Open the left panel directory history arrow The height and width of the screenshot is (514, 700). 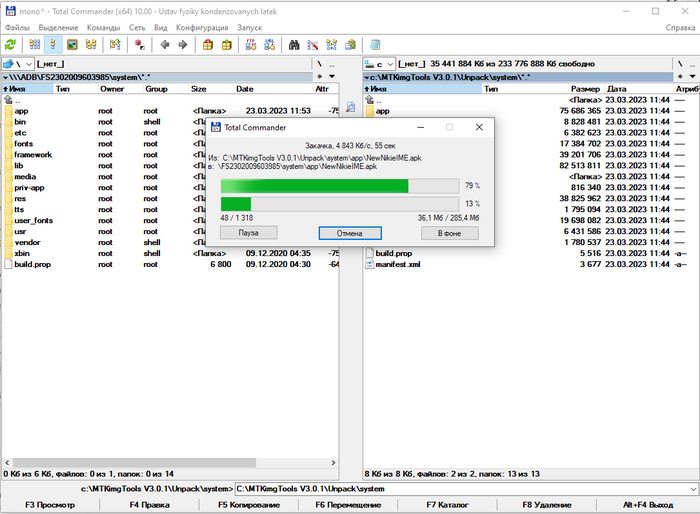pos(332,76)
